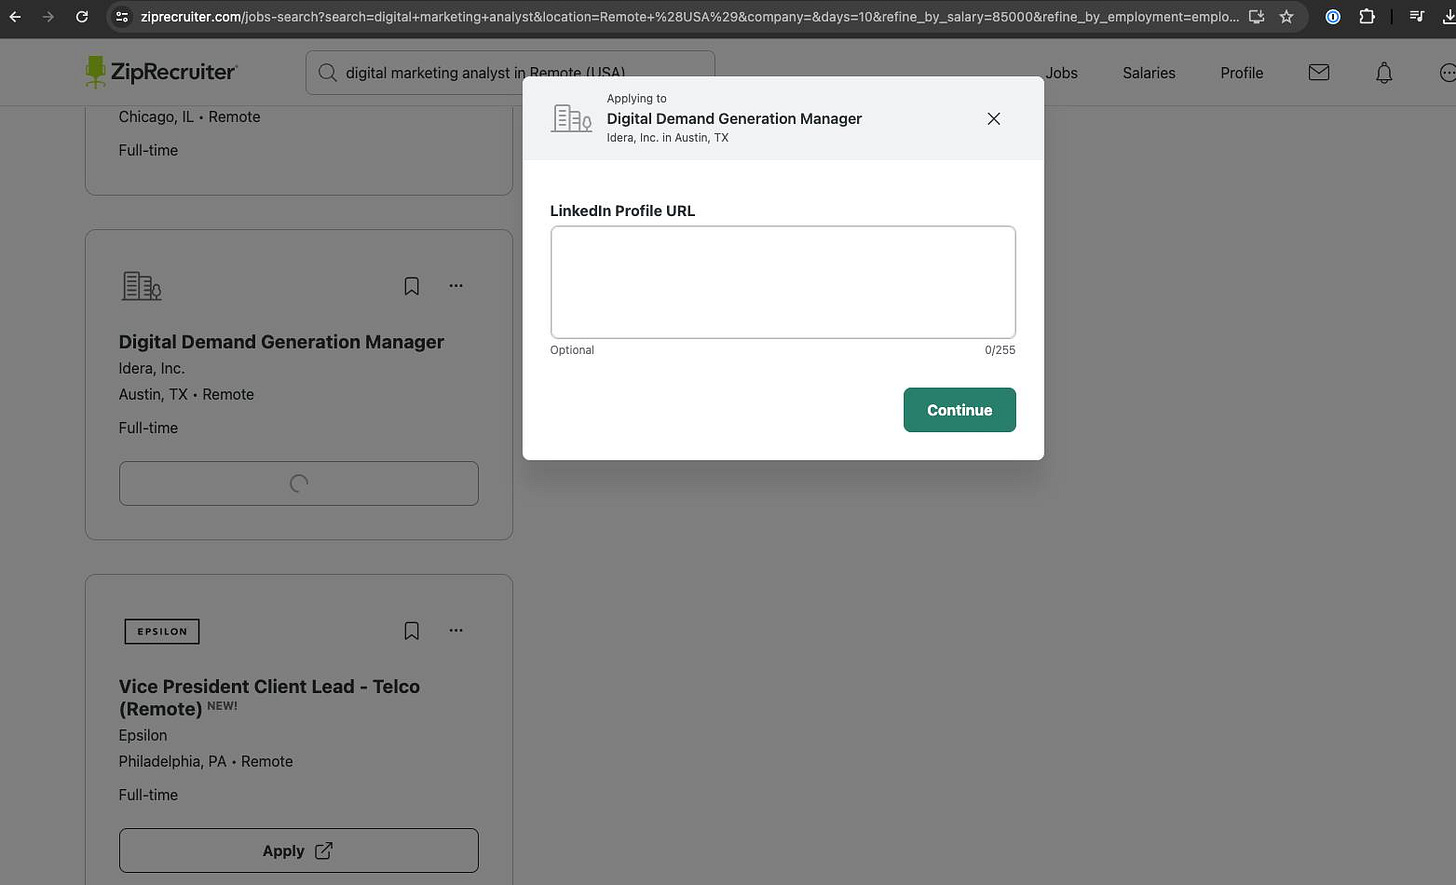Click the Idera company logo on job card
This screenshot has height=885, width=1456.
[141, 286]
